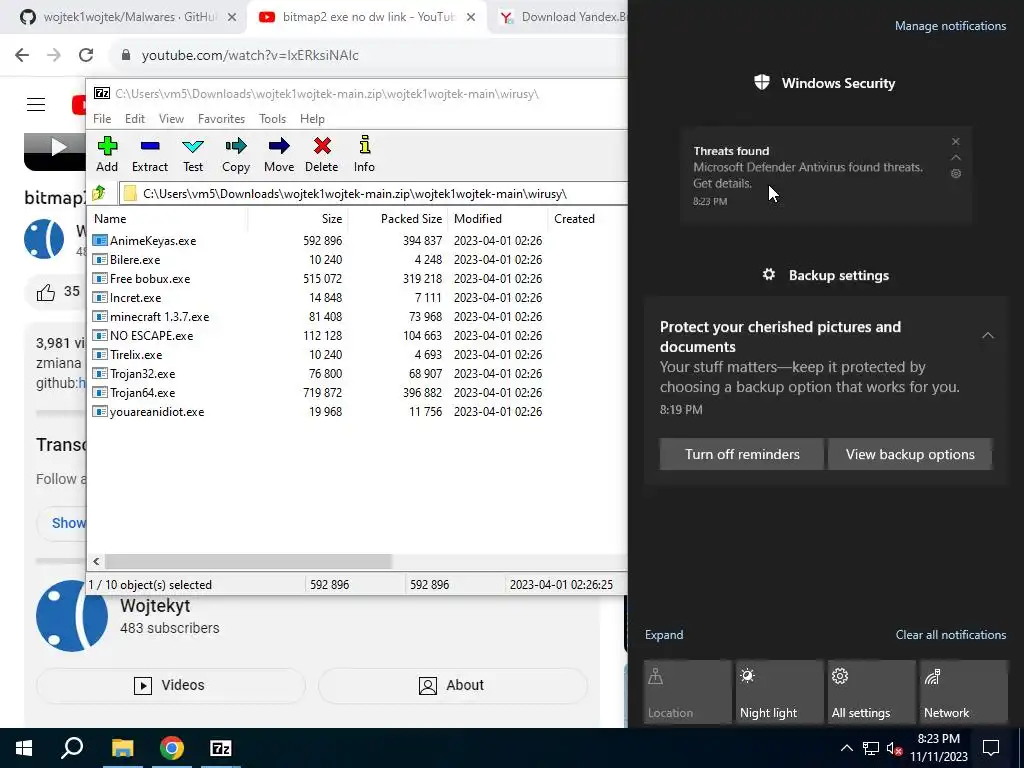This screenshot has width=1024, height=768.
Task: Click the 7-Zip horizontal scrollbar thumb
Action: tap(248, 562)
